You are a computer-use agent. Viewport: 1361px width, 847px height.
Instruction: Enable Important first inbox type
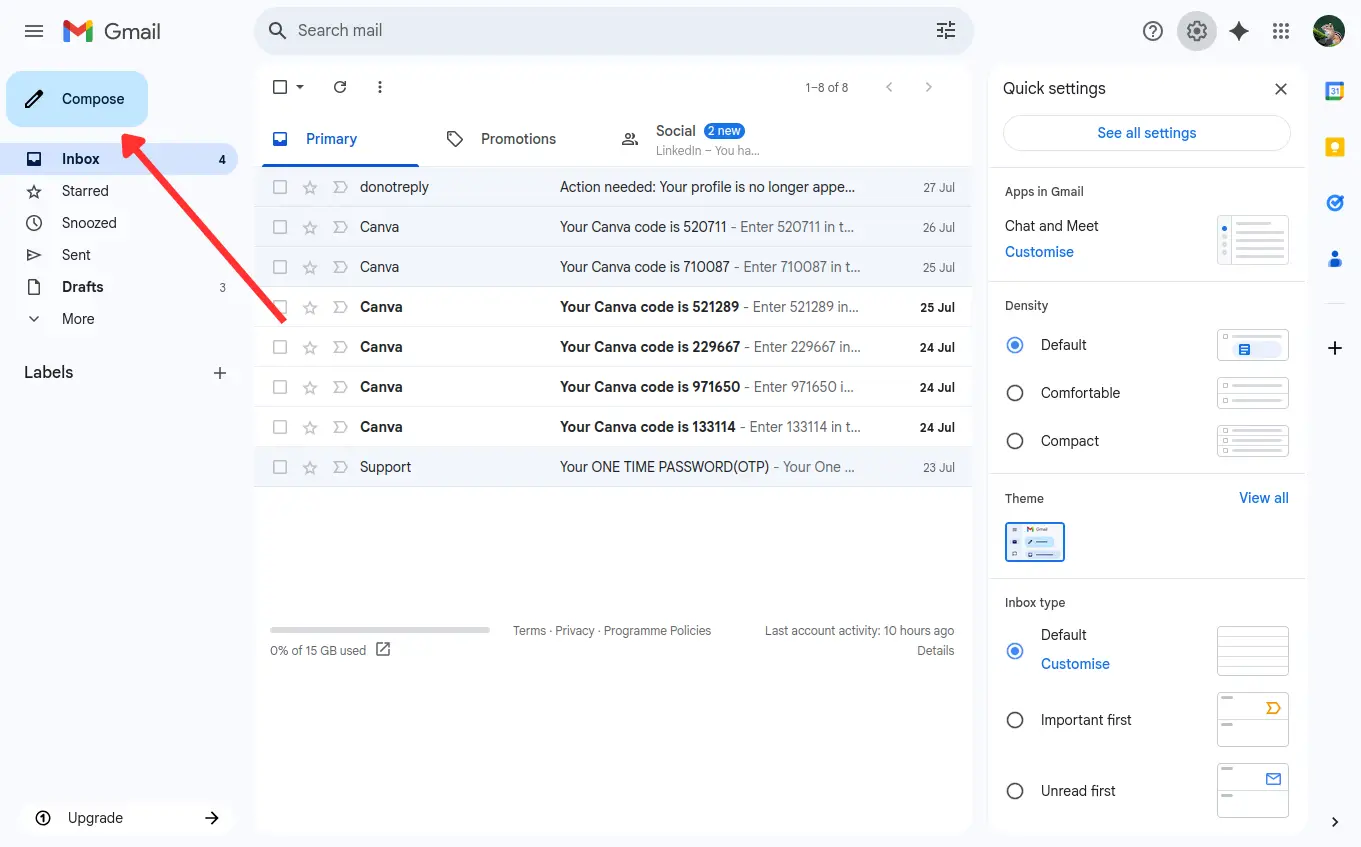tap(1015, 720)
